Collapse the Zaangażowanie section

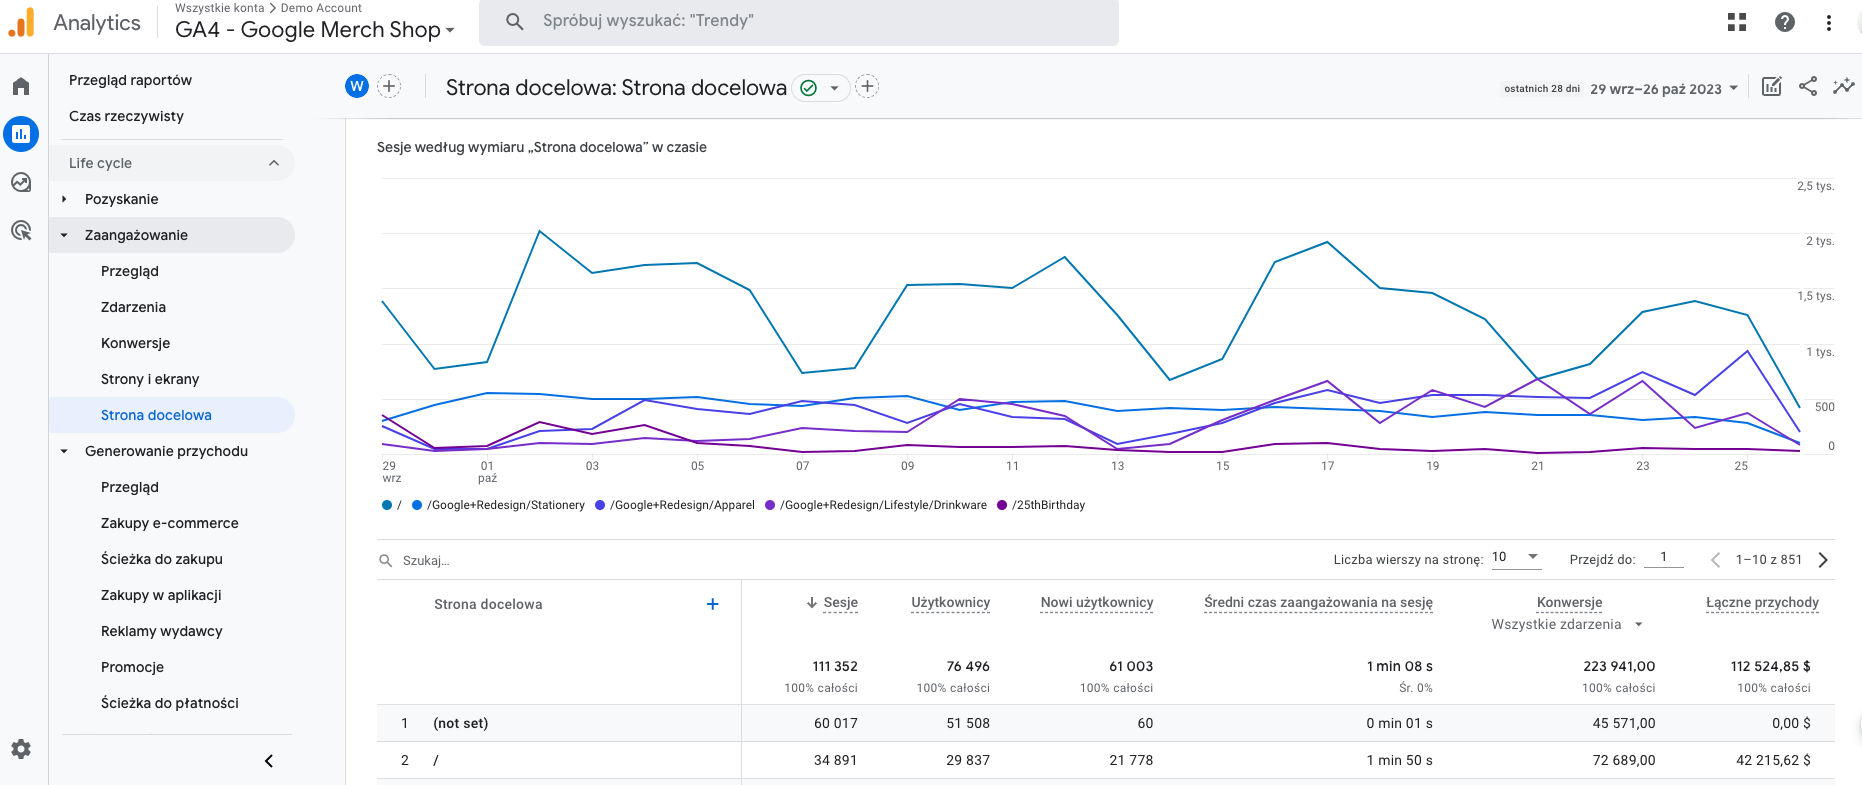(64, 235)
